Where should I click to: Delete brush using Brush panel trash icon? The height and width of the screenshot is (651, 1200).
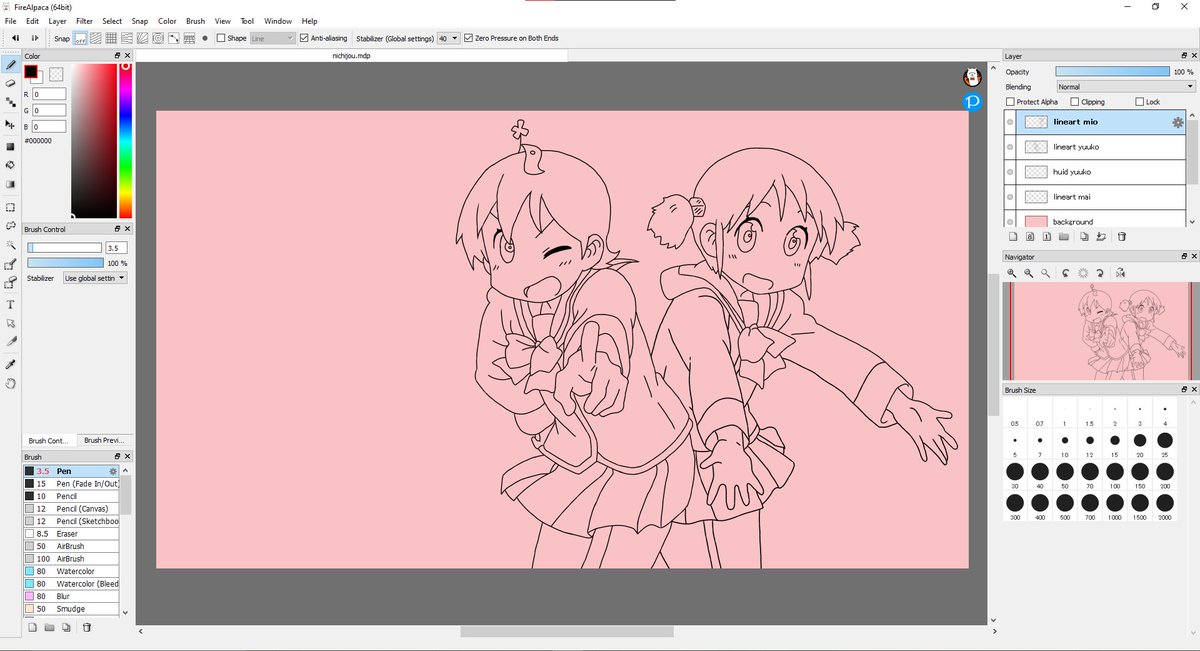tap(87, 627)
